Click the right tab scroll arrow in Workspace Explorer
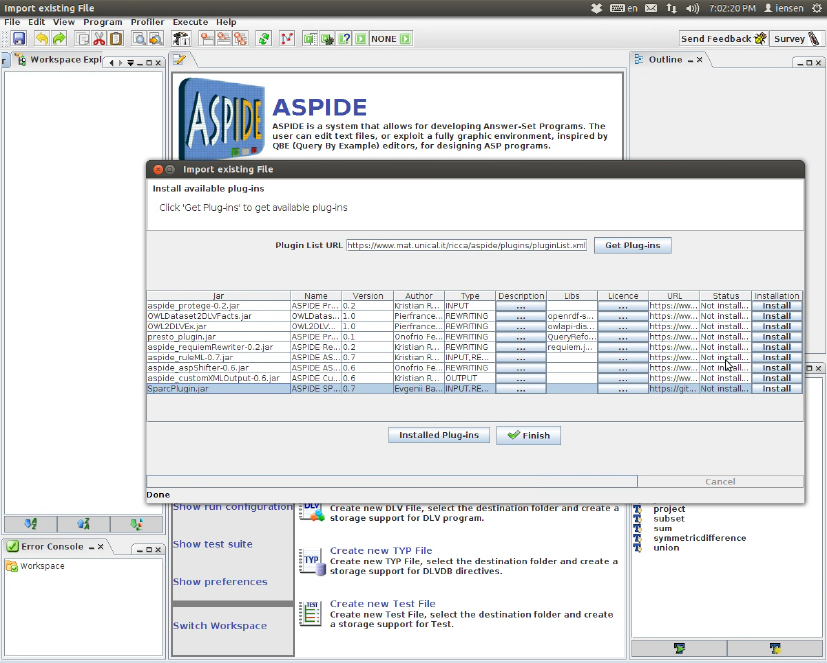 pyautogui.click(x=121, y=63)
